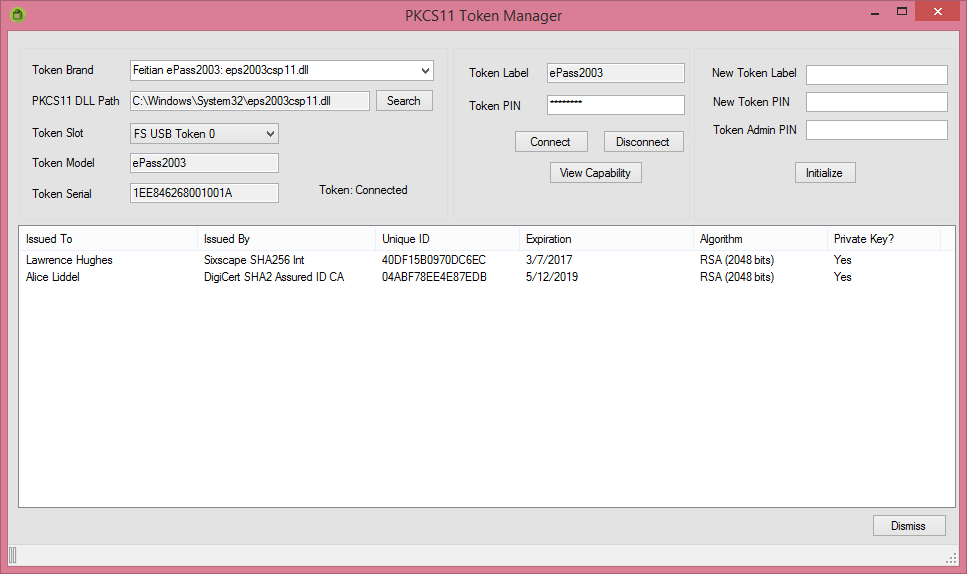This screenshot has width=967, height=574.
Task: Click the Search button
Action: [x=404, y=101]
